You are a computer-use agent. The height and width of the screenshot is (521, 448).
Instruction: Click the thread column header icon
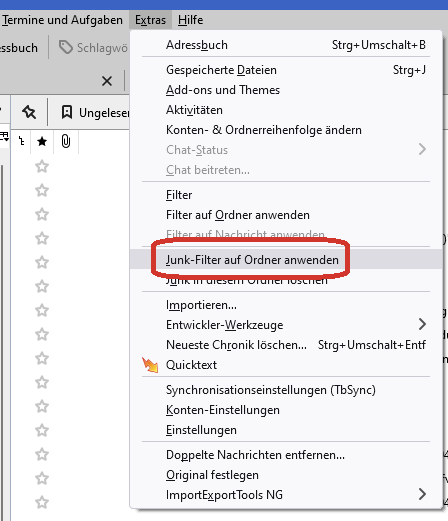coord(22,141)
